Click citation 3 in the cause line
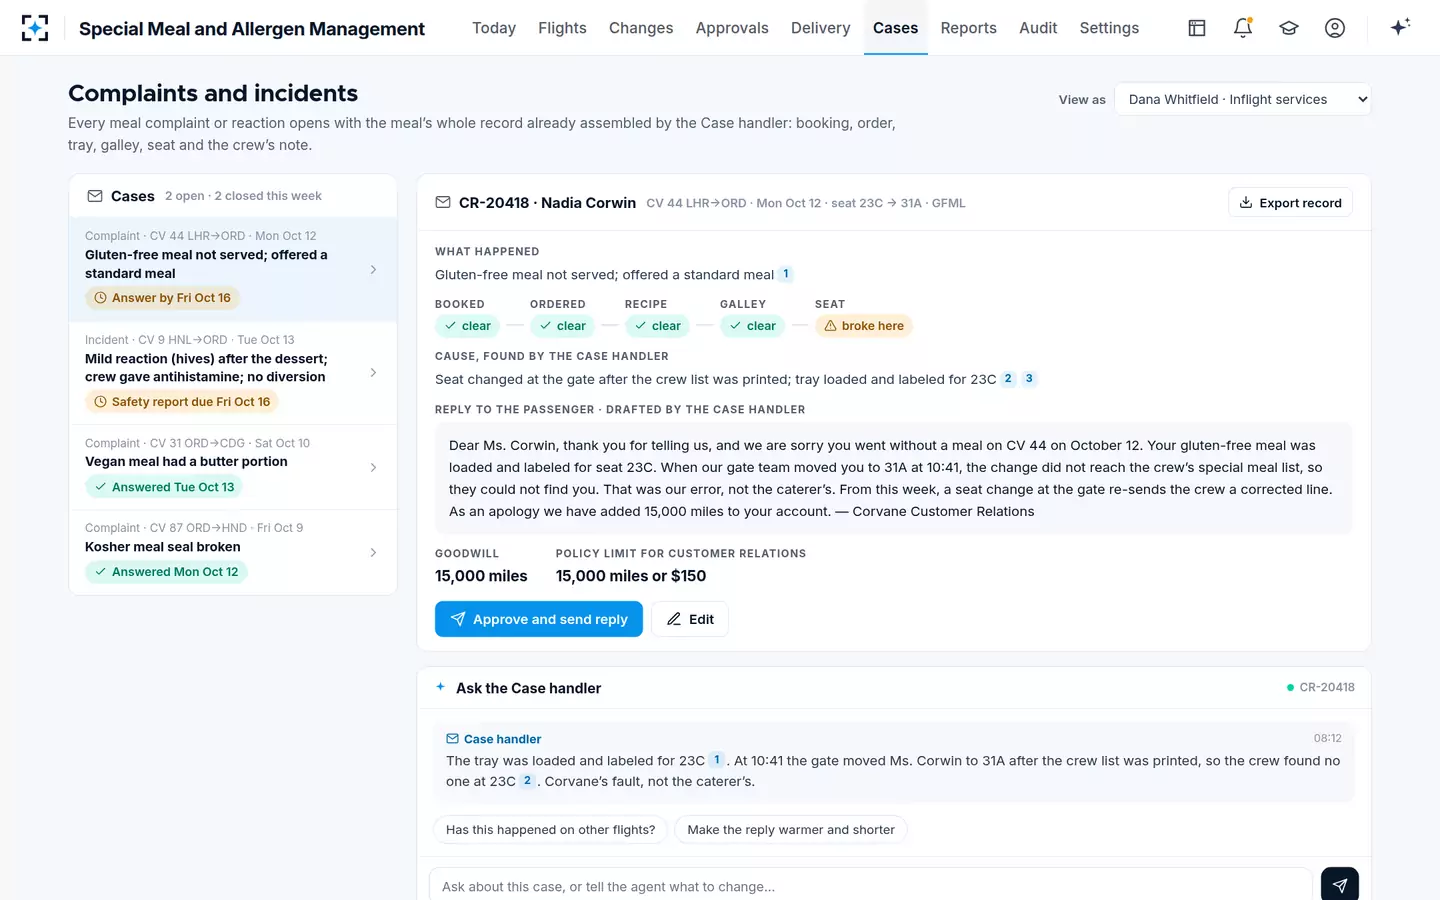This screenshot has height=900, width=1440. pos(1029,379)
